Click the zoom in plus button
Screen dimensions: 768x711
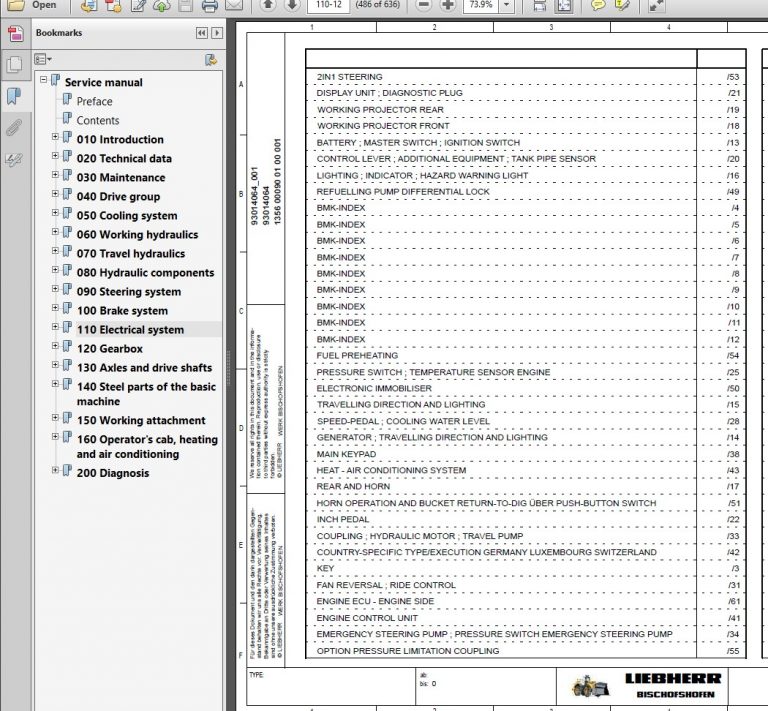coord(447,5)
